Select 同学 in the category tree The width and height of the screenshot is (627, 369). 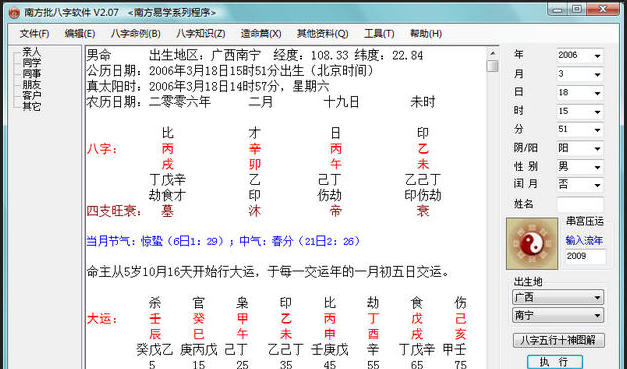tap(31, 62)
